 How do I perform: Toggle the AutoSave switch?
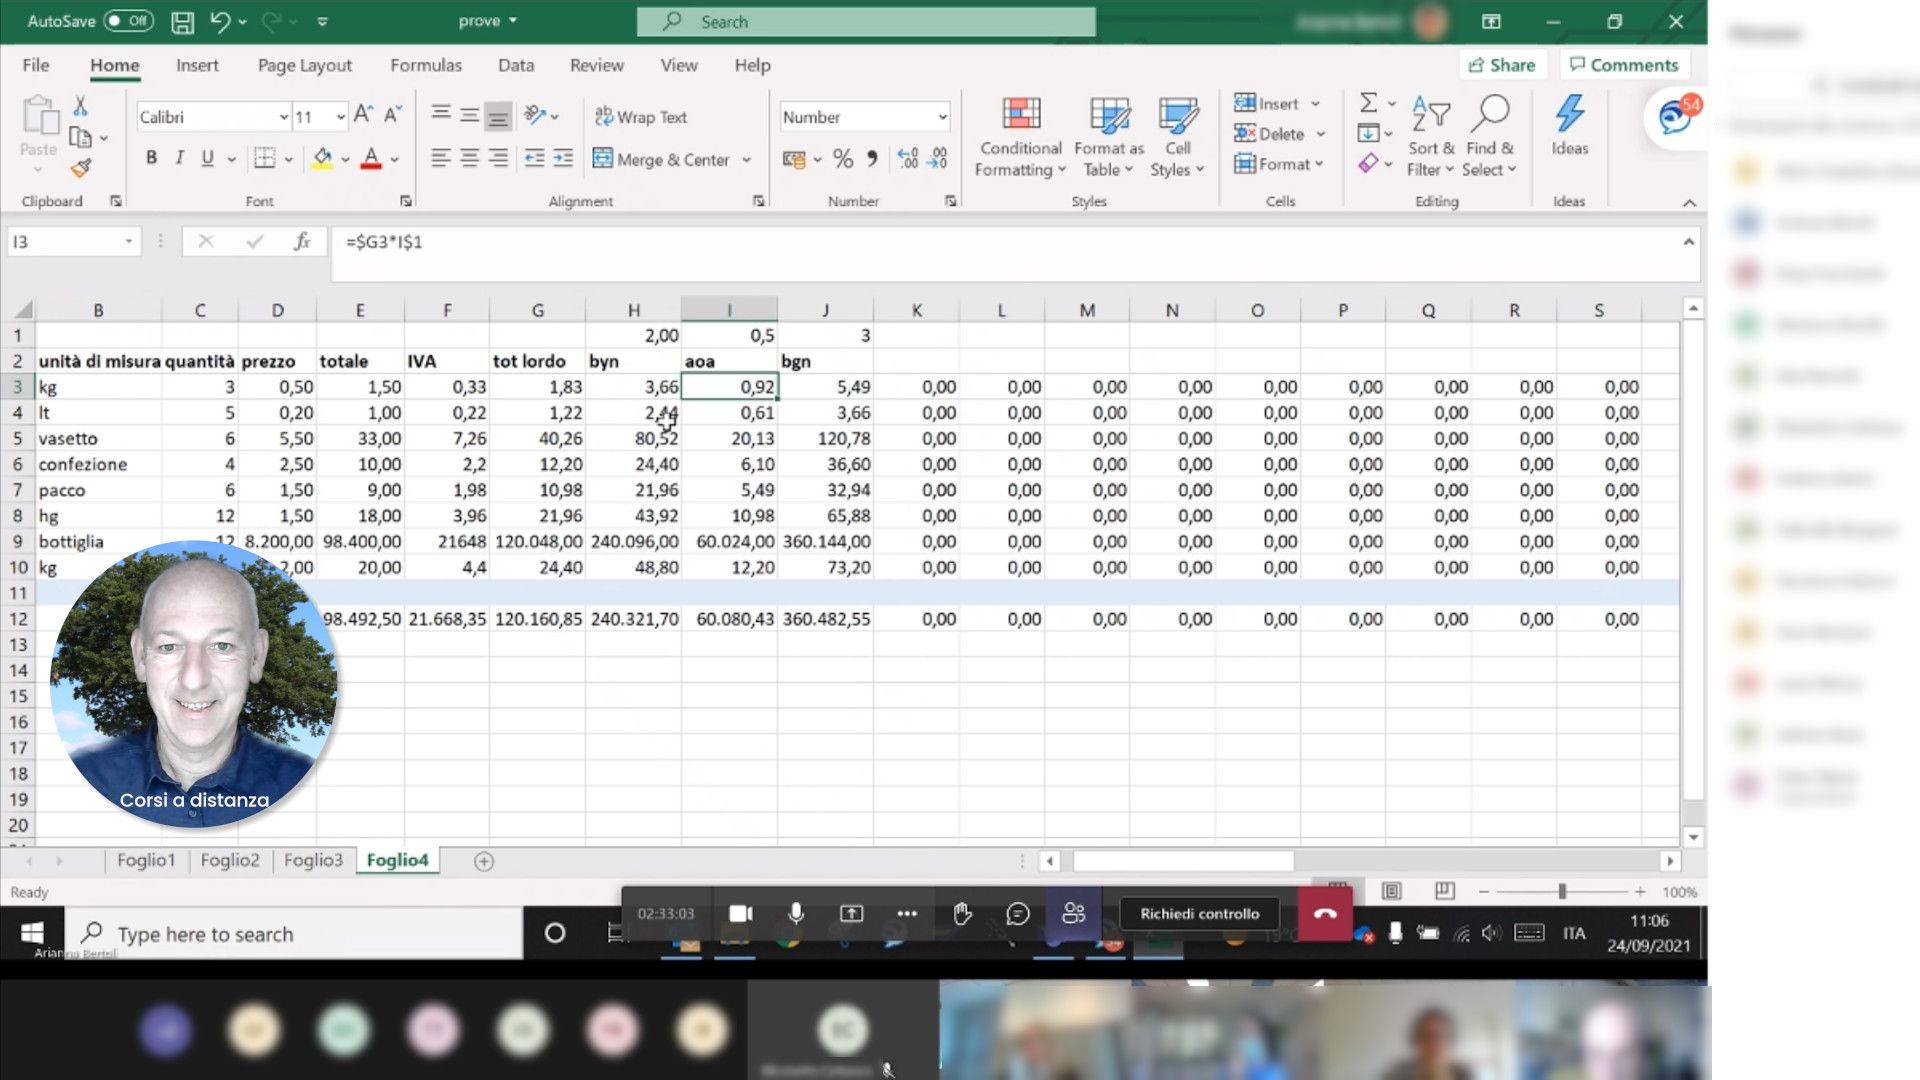[128, 20]
